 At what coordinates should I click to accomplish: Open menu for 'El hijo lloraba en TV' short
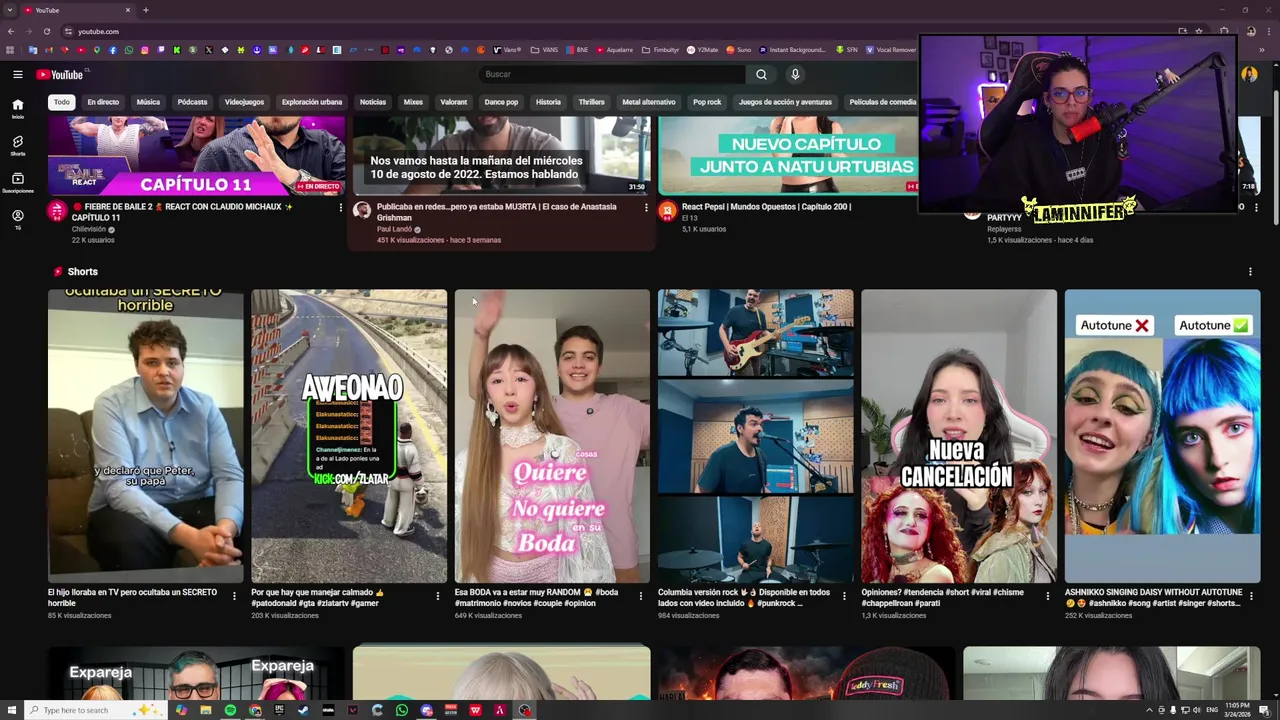click(x=234, y=596)
